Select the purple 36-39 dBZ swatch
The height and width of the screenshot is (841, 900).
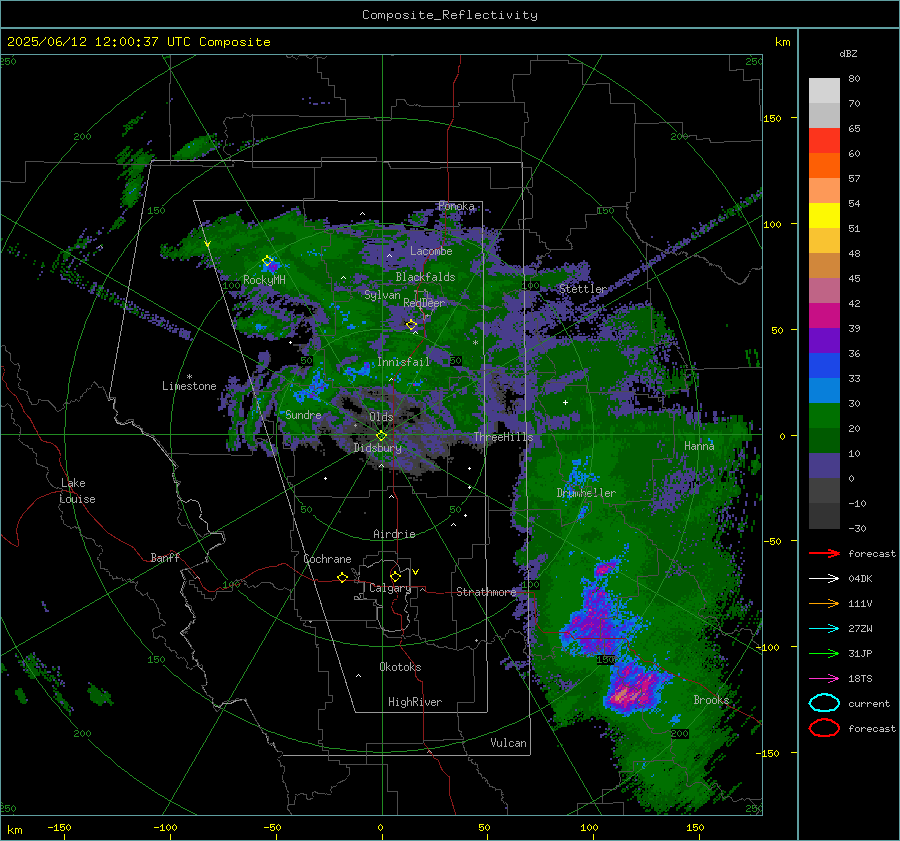click(824, 340)
